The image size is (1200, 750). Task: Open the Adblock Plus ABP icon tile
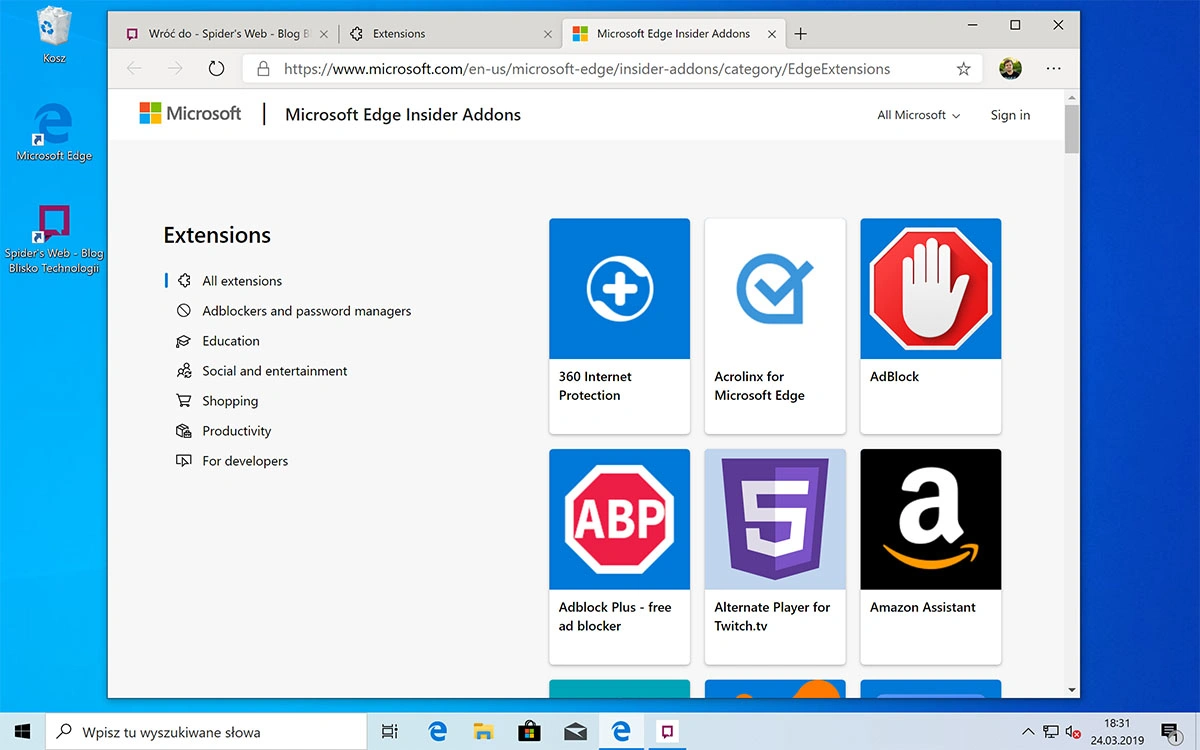[x=619, y=519]
